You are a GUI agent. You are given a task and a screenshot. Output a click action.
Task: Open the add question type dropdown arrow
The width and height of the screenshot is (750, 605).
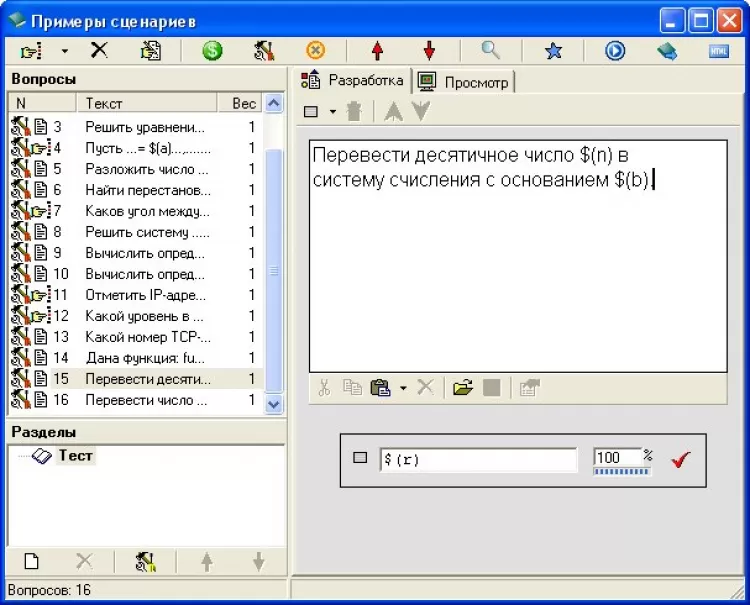(x=65, y=51)
